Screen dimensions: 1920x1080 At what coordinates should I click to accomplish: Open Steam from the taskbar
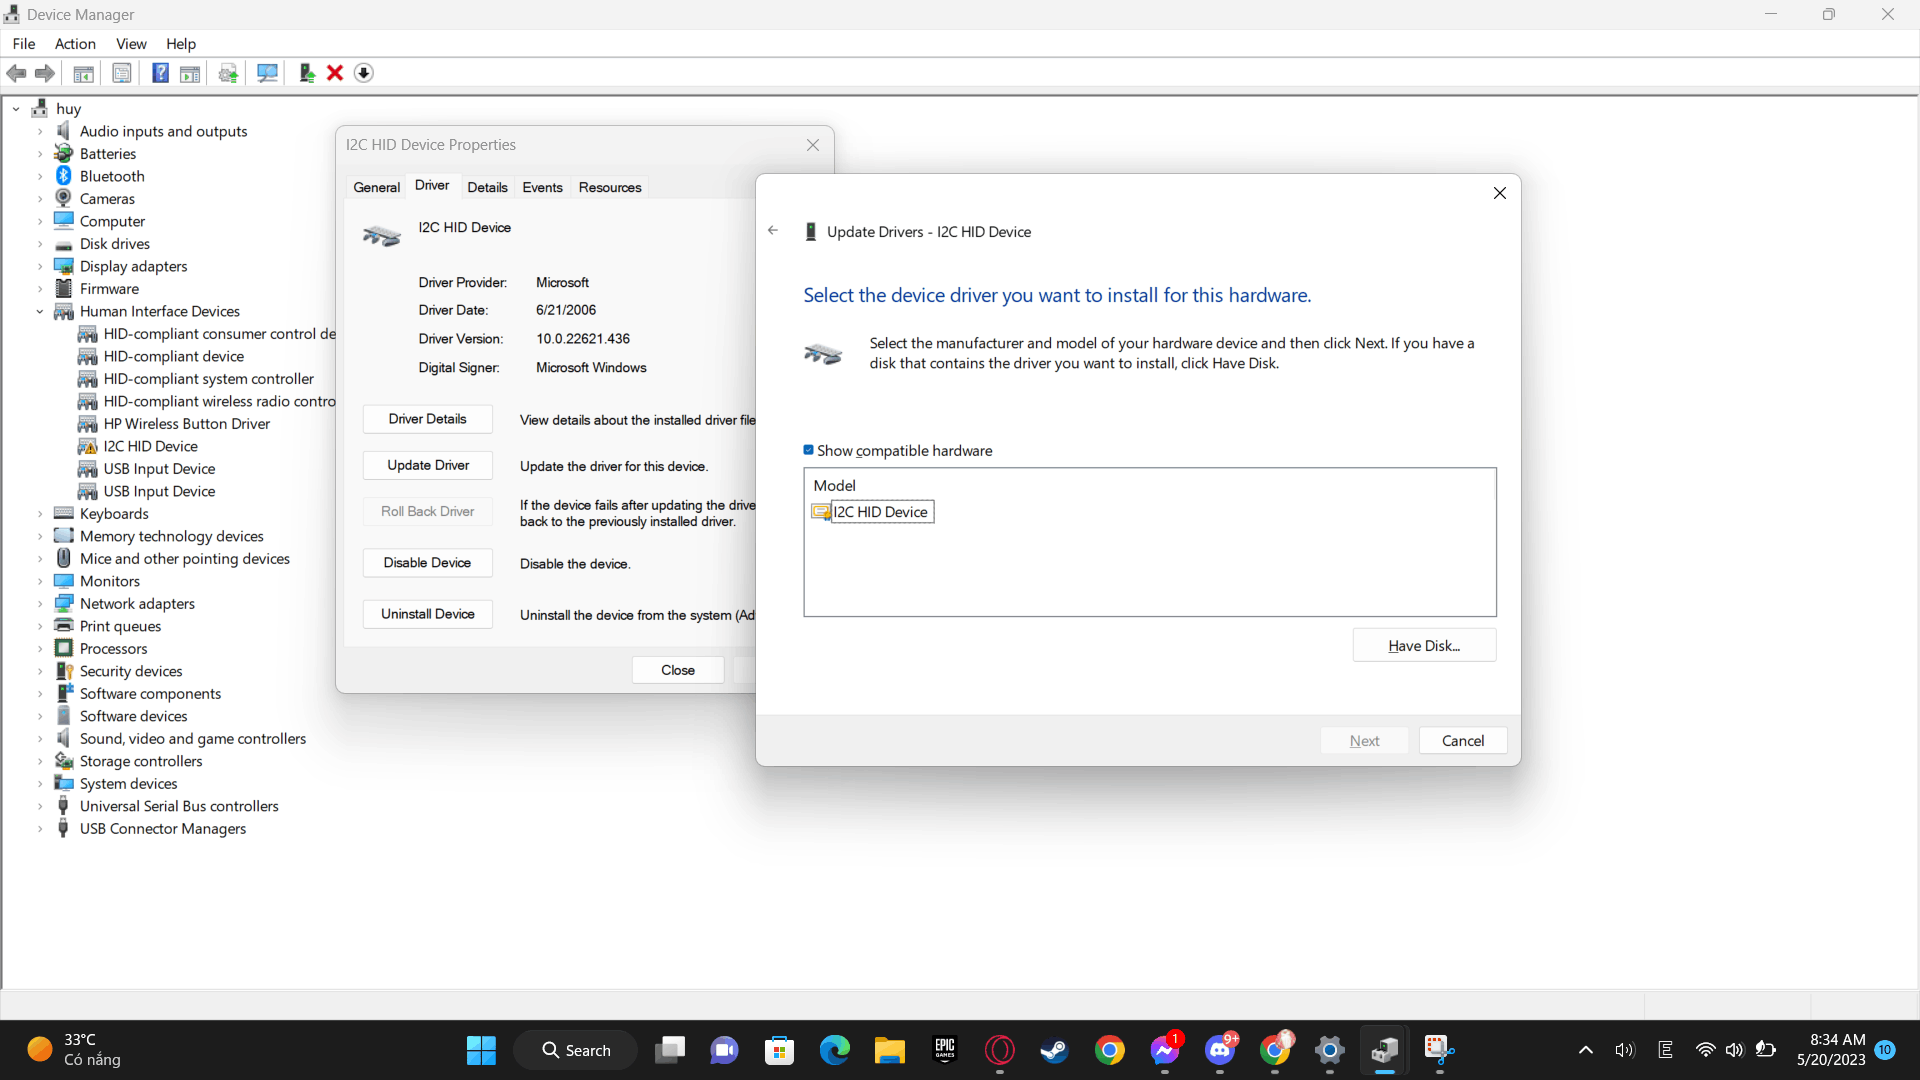[1054, 1050]
